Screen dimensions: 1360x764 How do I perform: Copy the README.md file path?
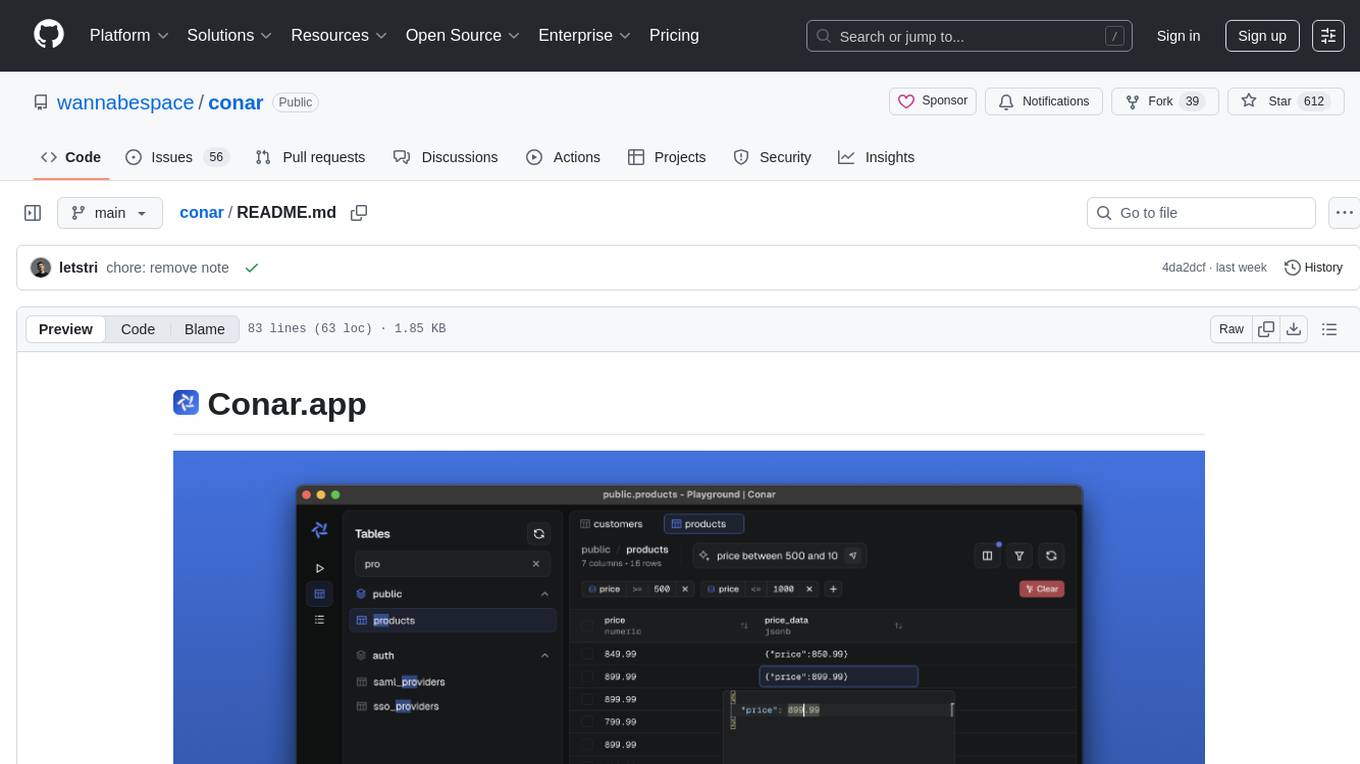tap(359, 212)
